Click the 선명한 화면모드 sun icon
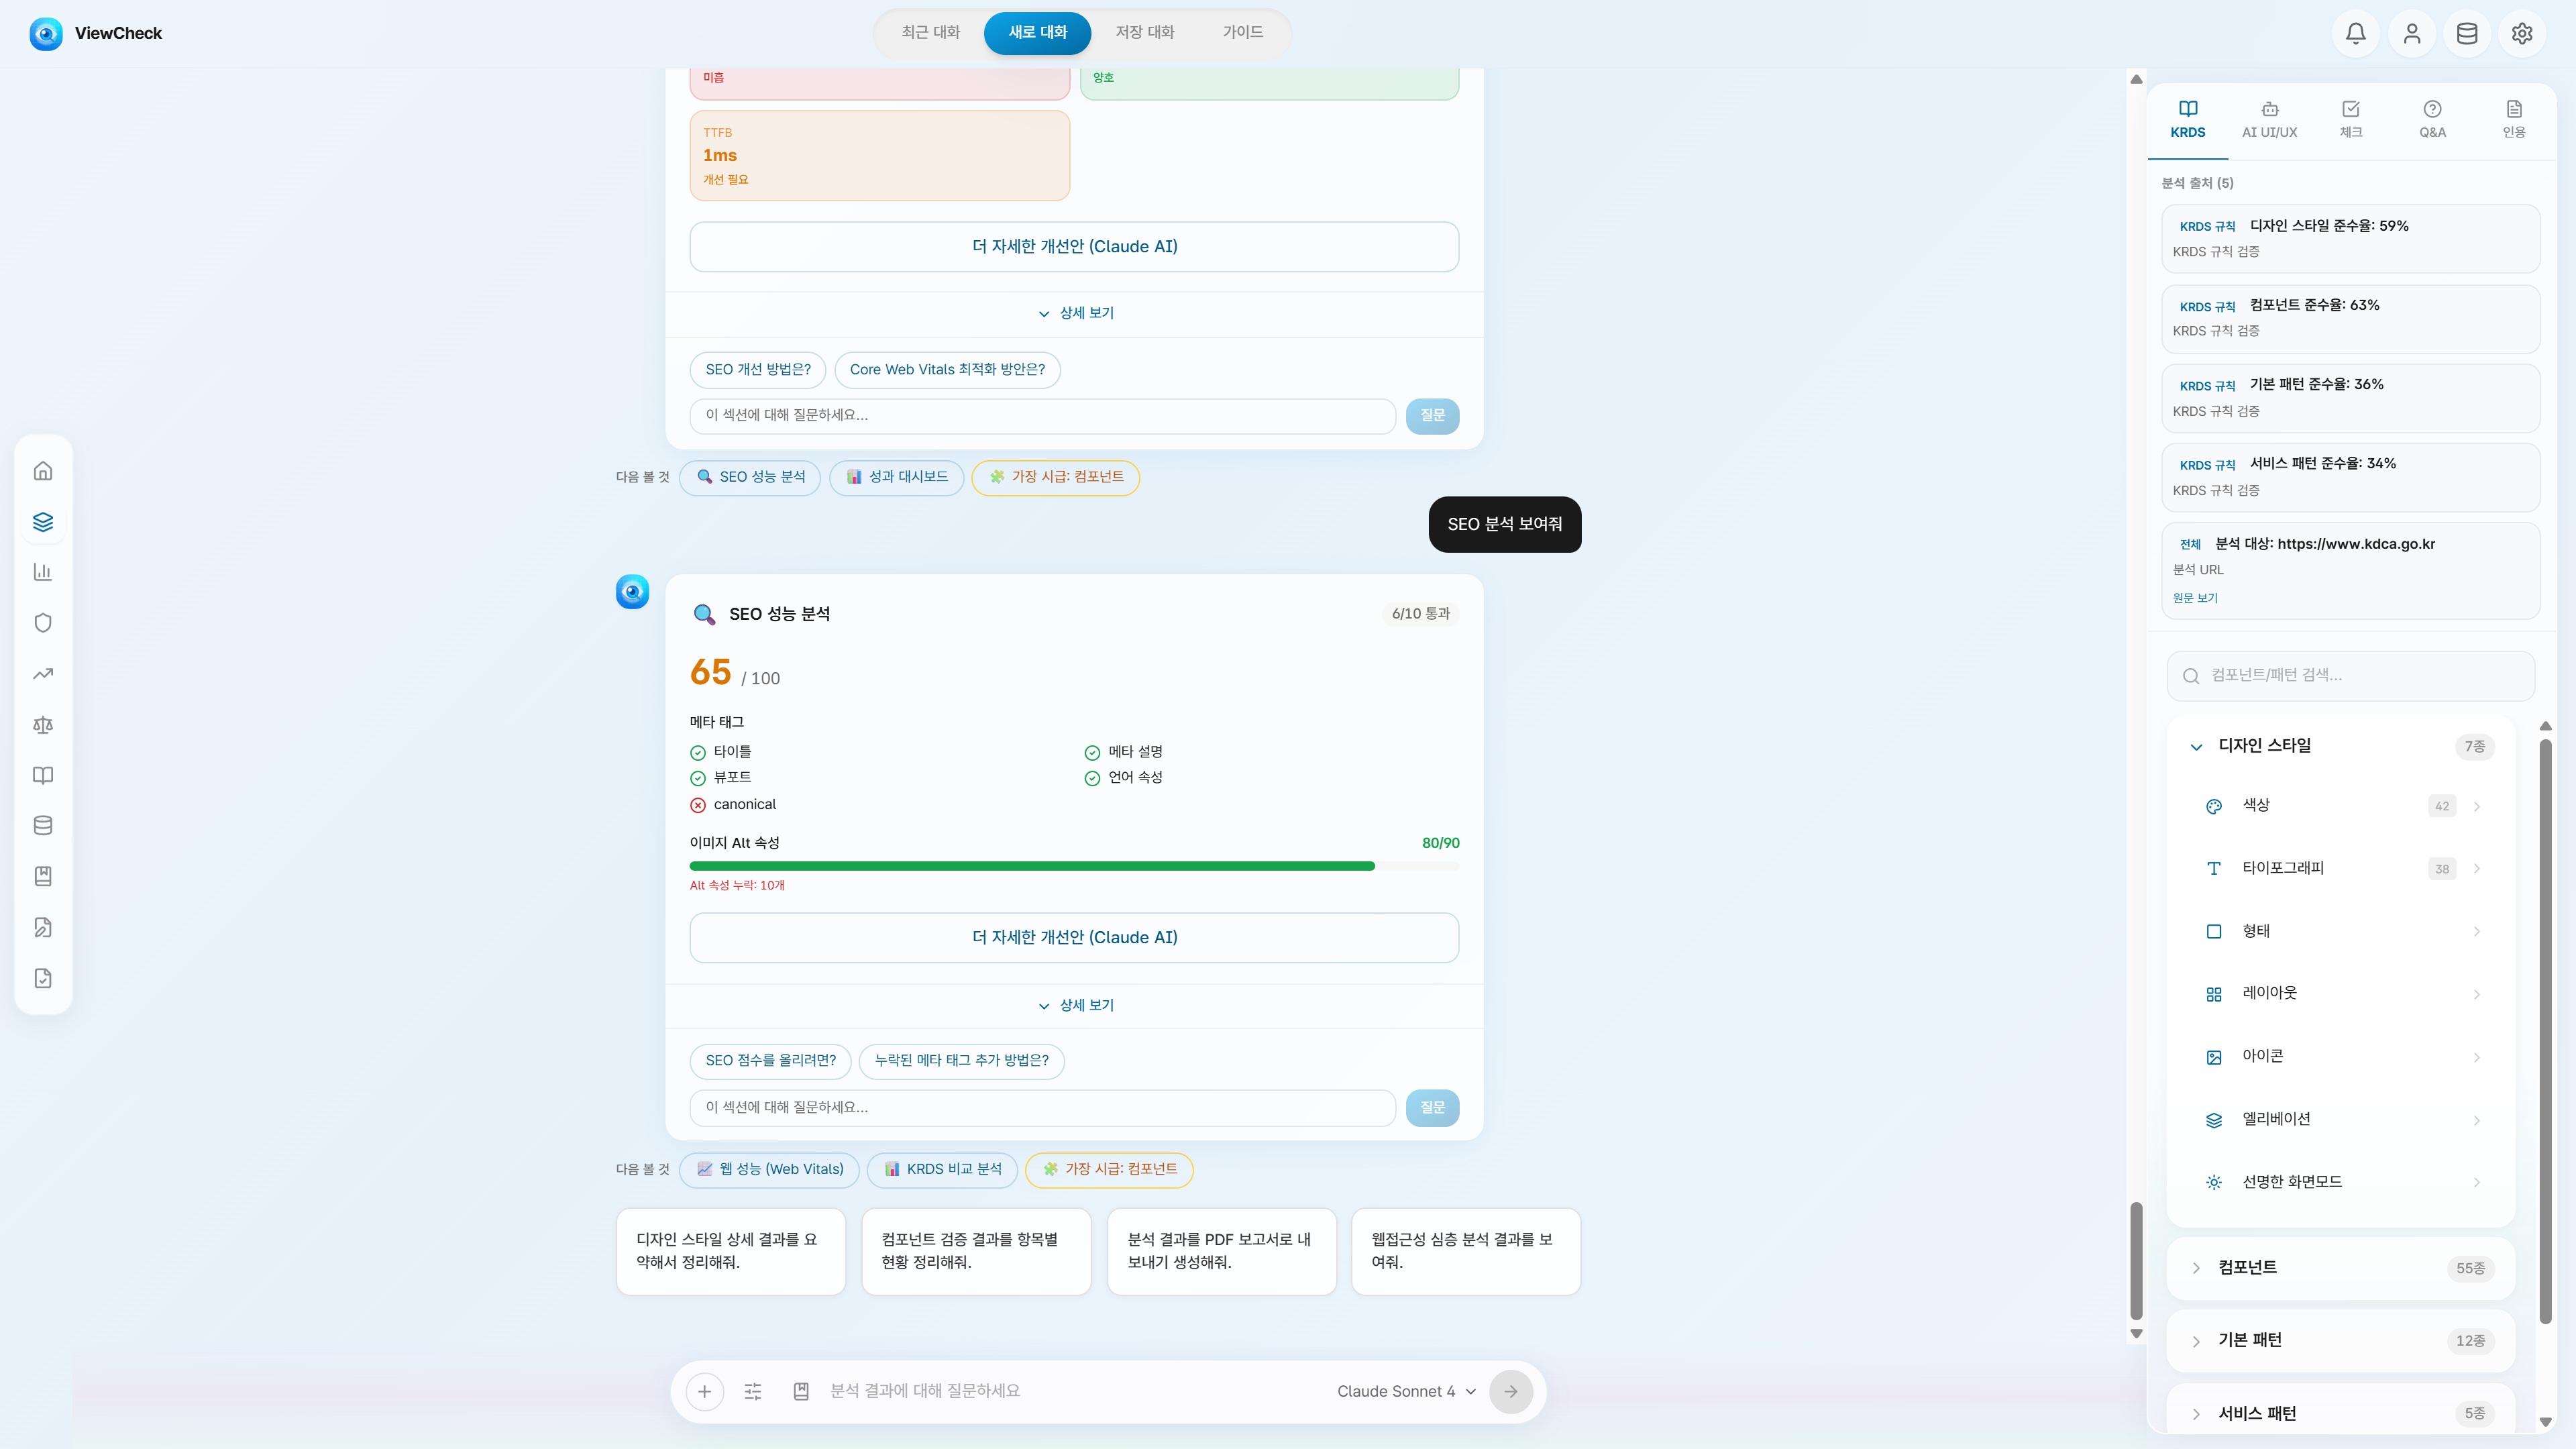This screenshot has width=2576, height=1449. 2214,1182
